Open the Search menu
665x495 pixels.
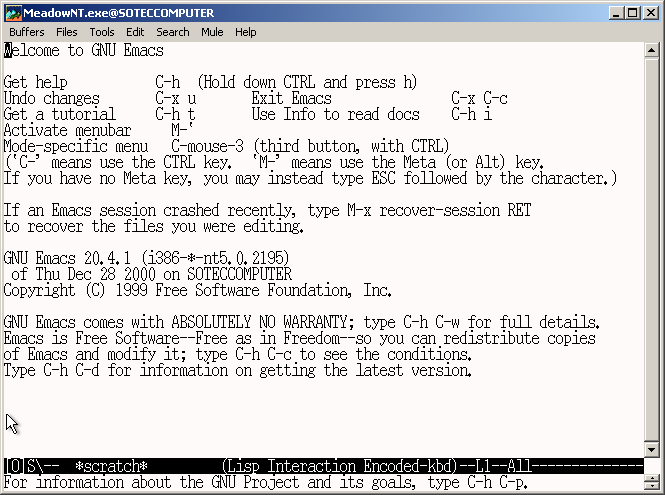(x=173, y=32)
